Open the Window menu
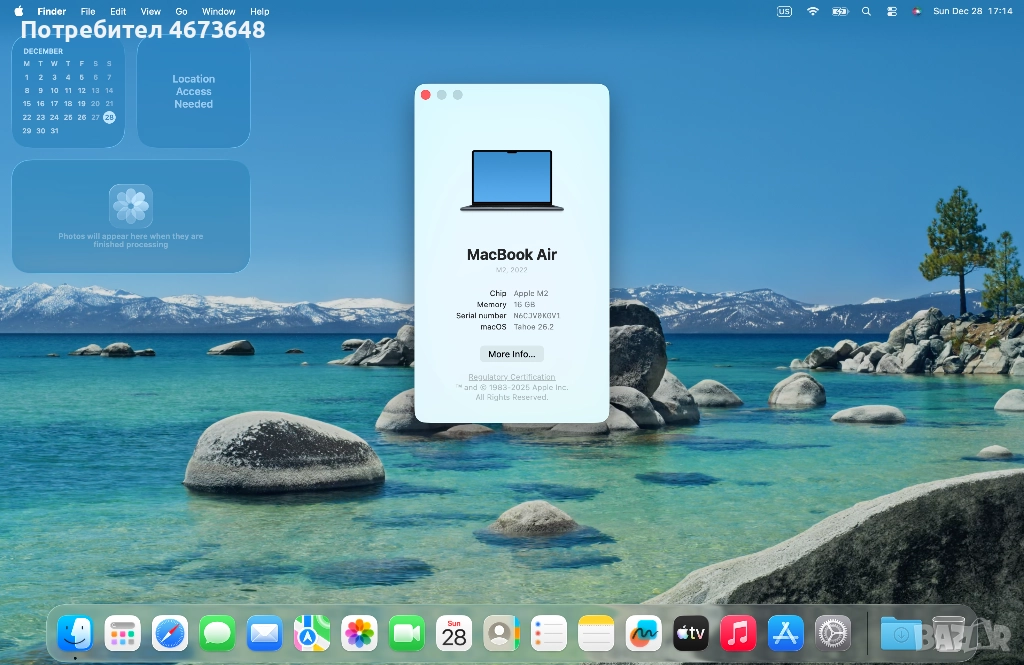 (x=219, y=11)
